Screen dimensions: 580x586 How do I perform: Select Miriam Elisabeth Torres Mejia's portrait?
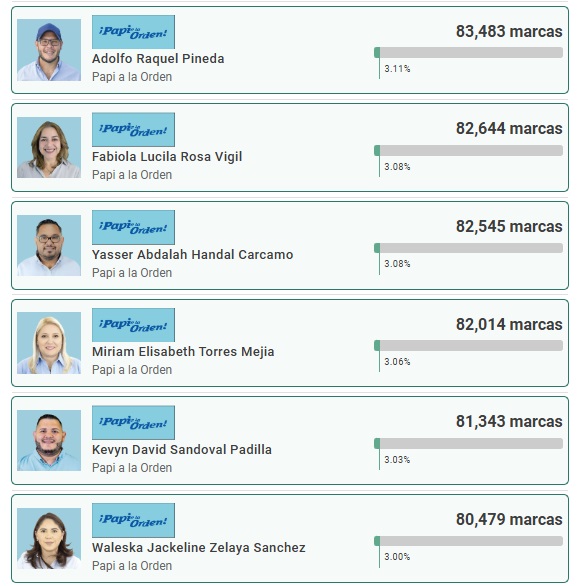49,343
